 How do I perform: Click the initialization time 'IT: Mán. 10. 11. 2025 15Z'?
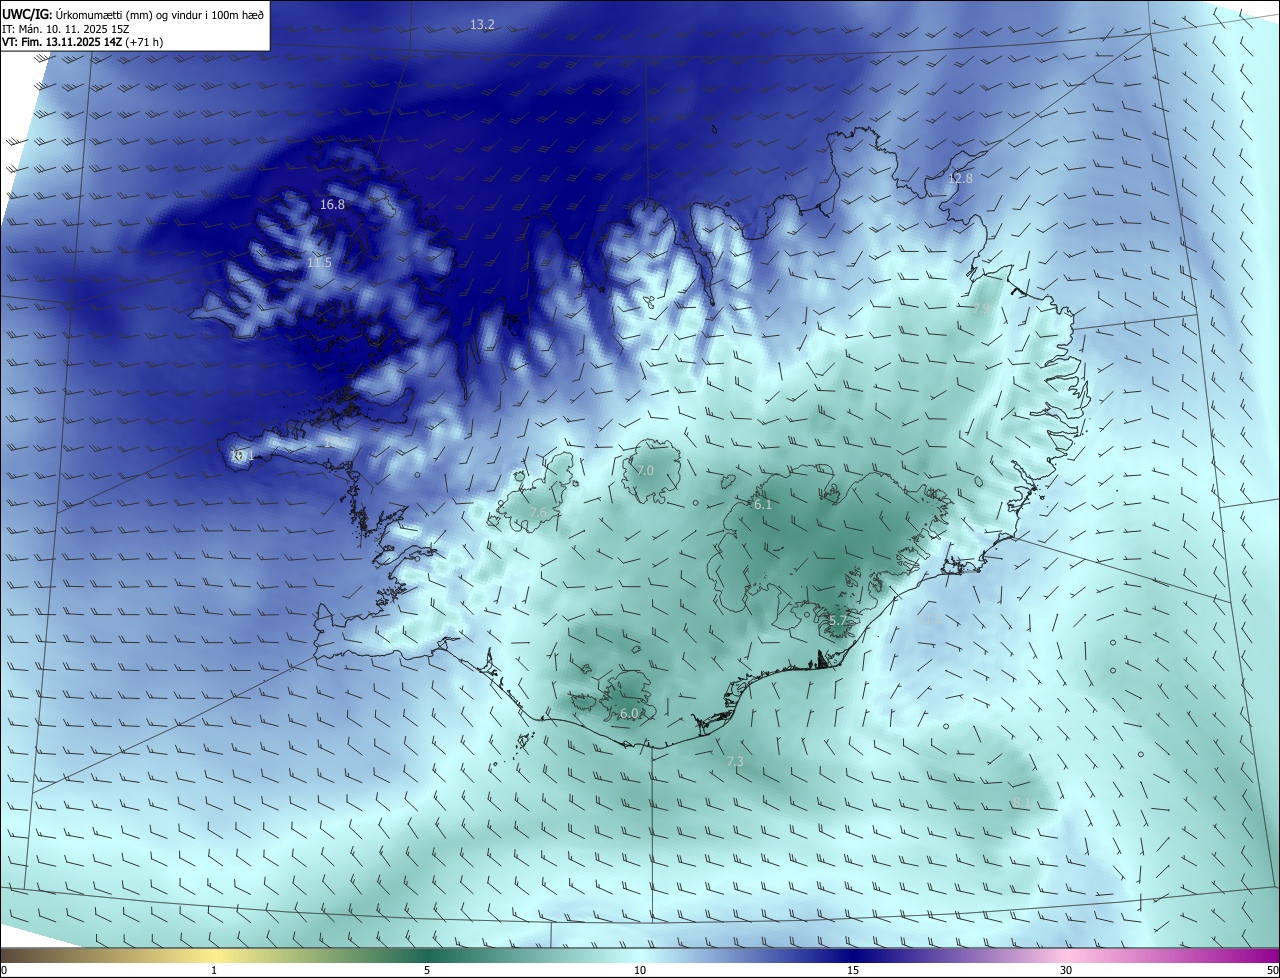(65, 28)
